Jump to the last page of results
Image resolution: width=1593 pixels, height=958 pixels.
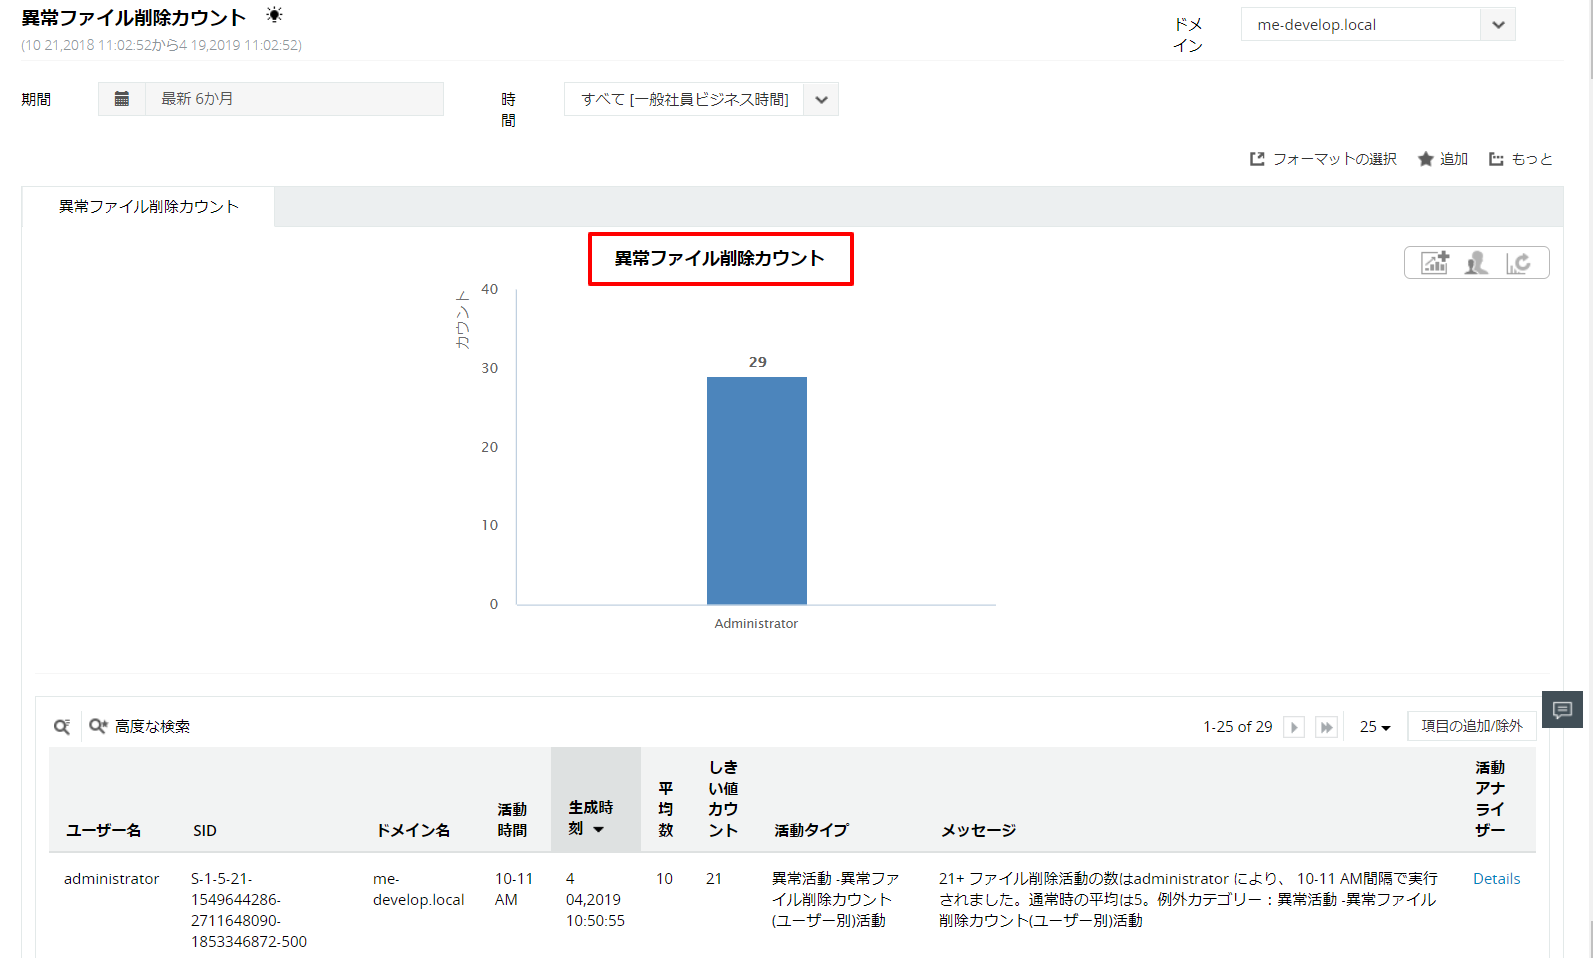(1326, 727)
